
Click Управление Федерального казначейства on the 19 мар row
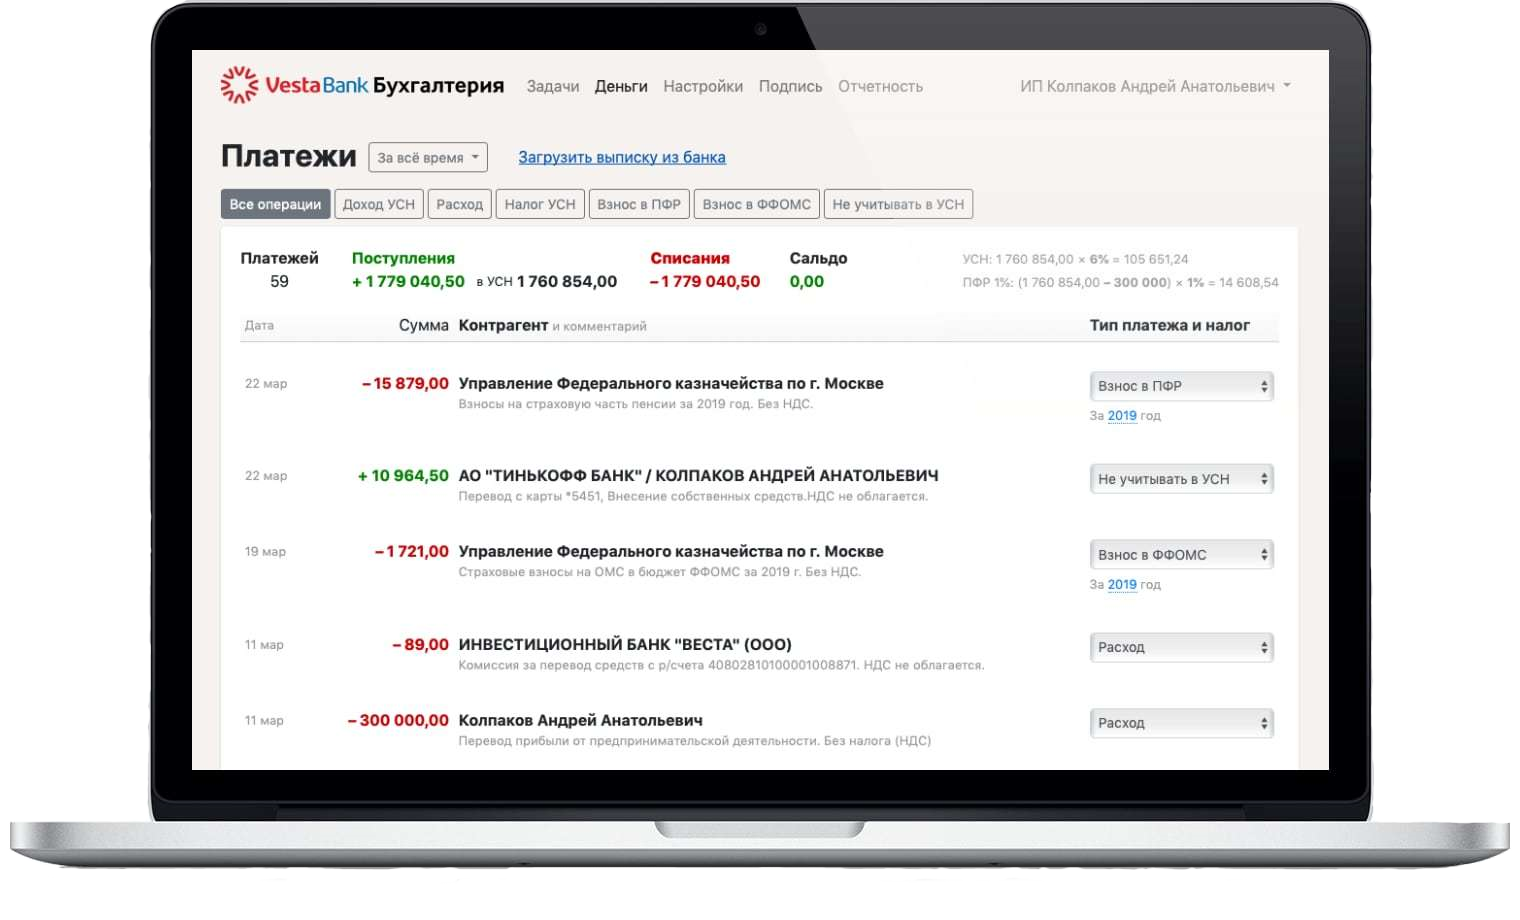pyautogui.click(x=671, y=552)
